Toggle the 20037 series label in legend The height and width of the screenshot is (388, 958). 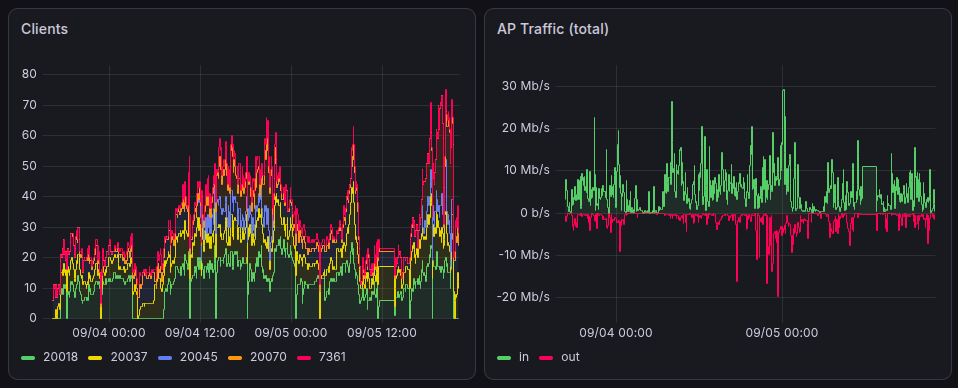coord(129,357)
